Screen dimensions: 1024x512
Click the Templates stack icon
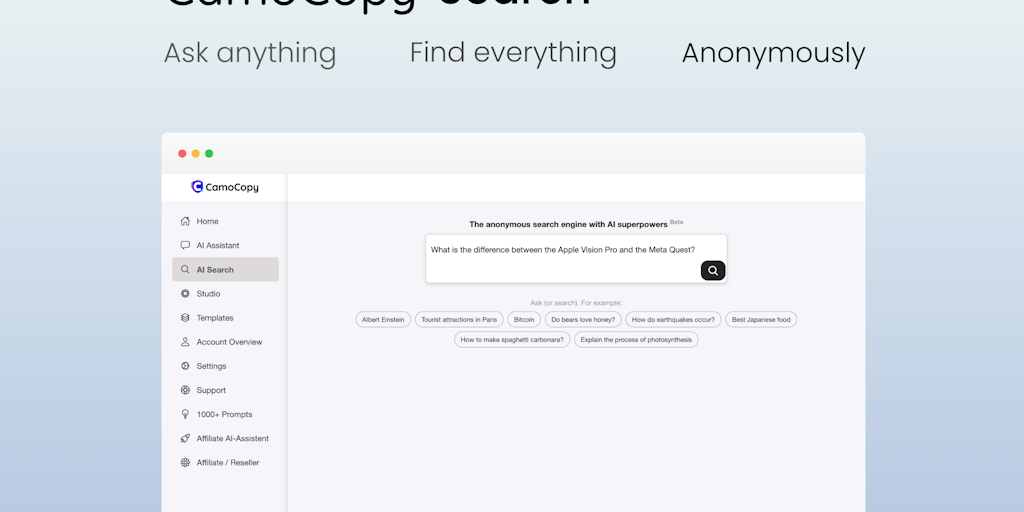(185, 318)
